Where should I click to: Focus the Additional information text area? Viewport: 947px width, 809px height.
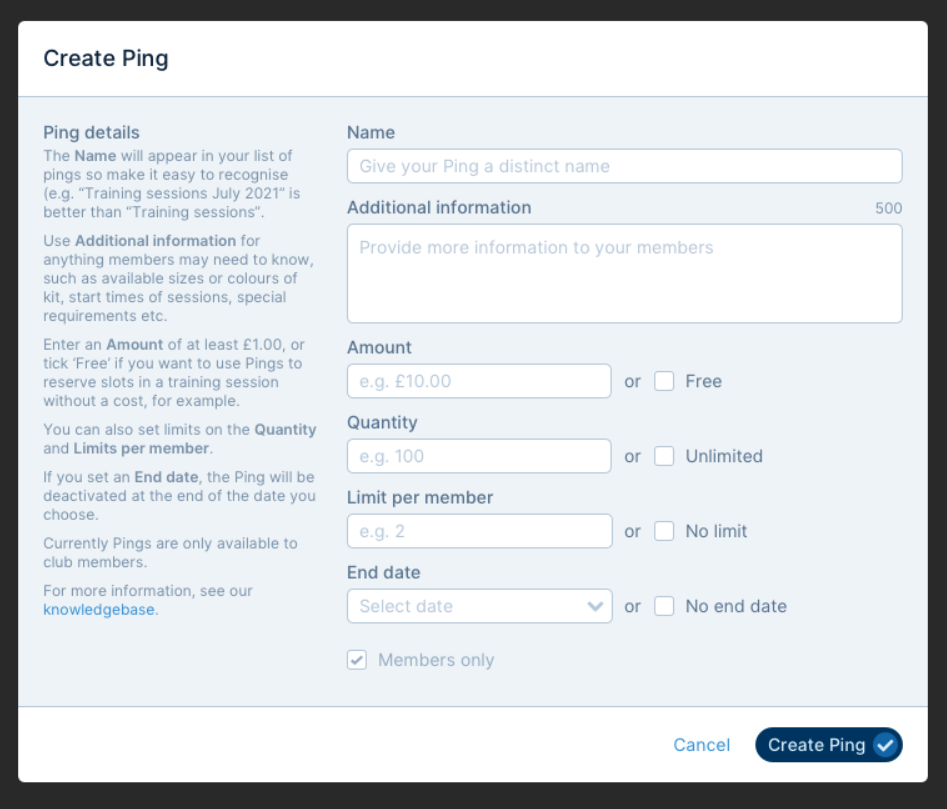click(x=624, y=272)
